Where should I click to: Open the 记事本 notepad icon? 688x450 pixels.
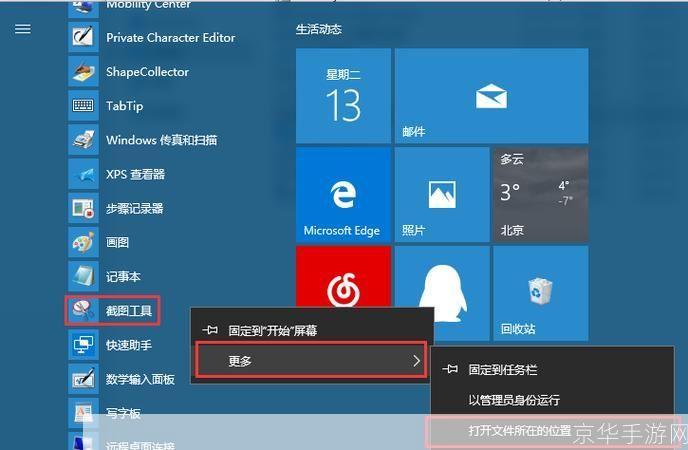click(83, 277)
